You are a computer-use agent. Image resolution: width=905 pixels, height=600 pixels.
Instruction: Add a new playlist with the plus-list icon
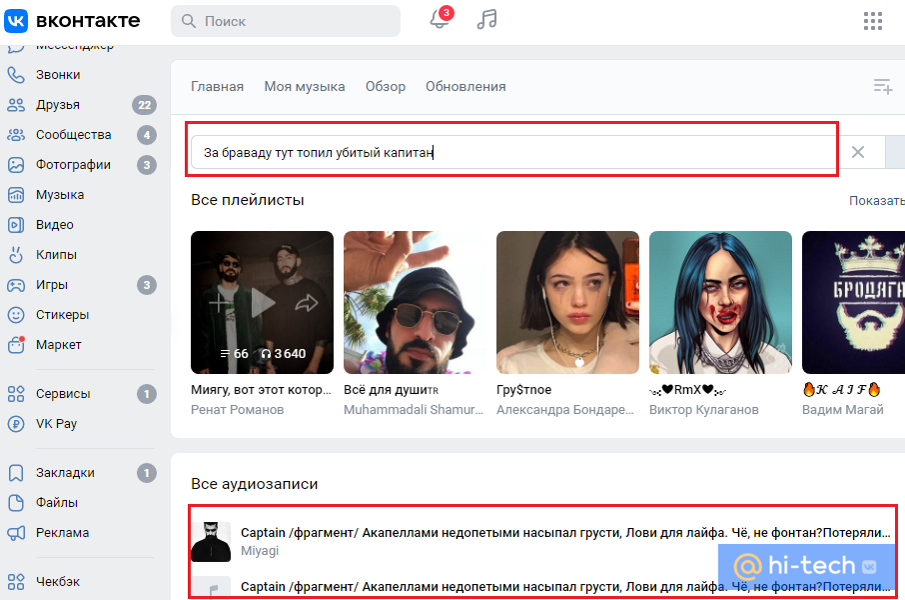pyautogui.click(x=882, y=87)
